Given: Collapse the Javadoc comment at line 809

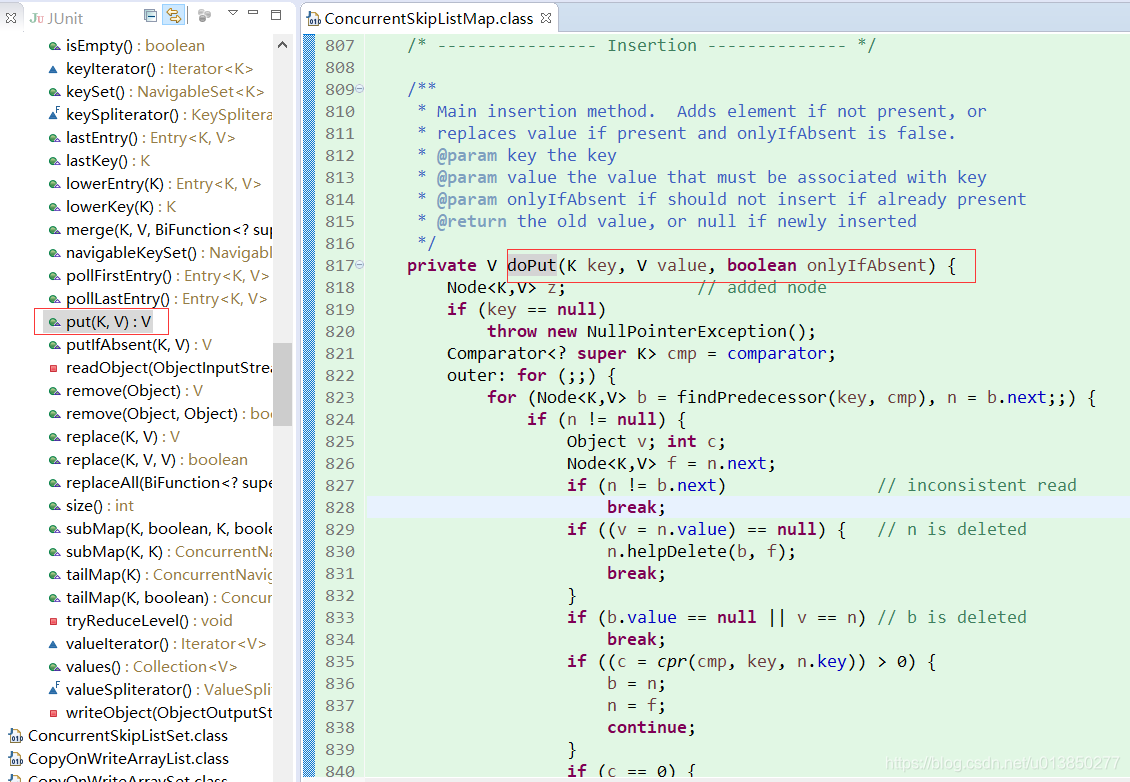Looking at the screenshot, I should [360, 89].
